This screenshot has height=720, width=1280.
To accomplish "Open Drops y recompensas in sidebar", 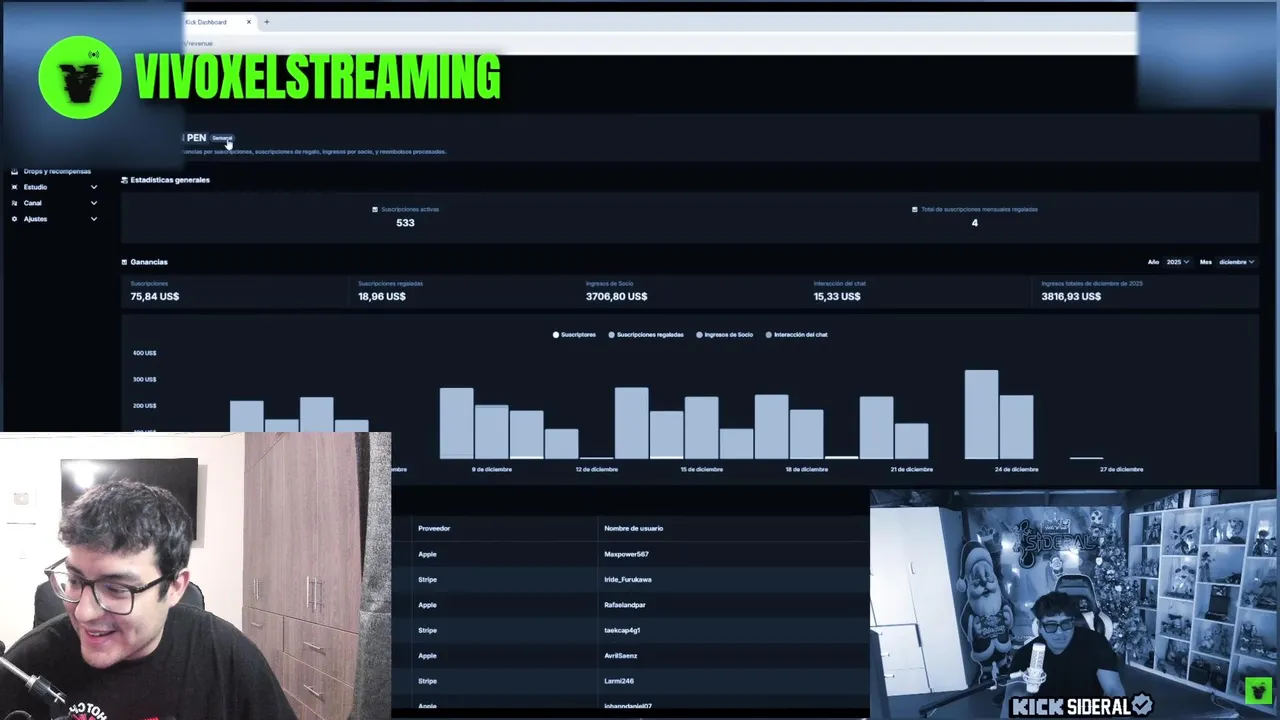I will point(57,171).
